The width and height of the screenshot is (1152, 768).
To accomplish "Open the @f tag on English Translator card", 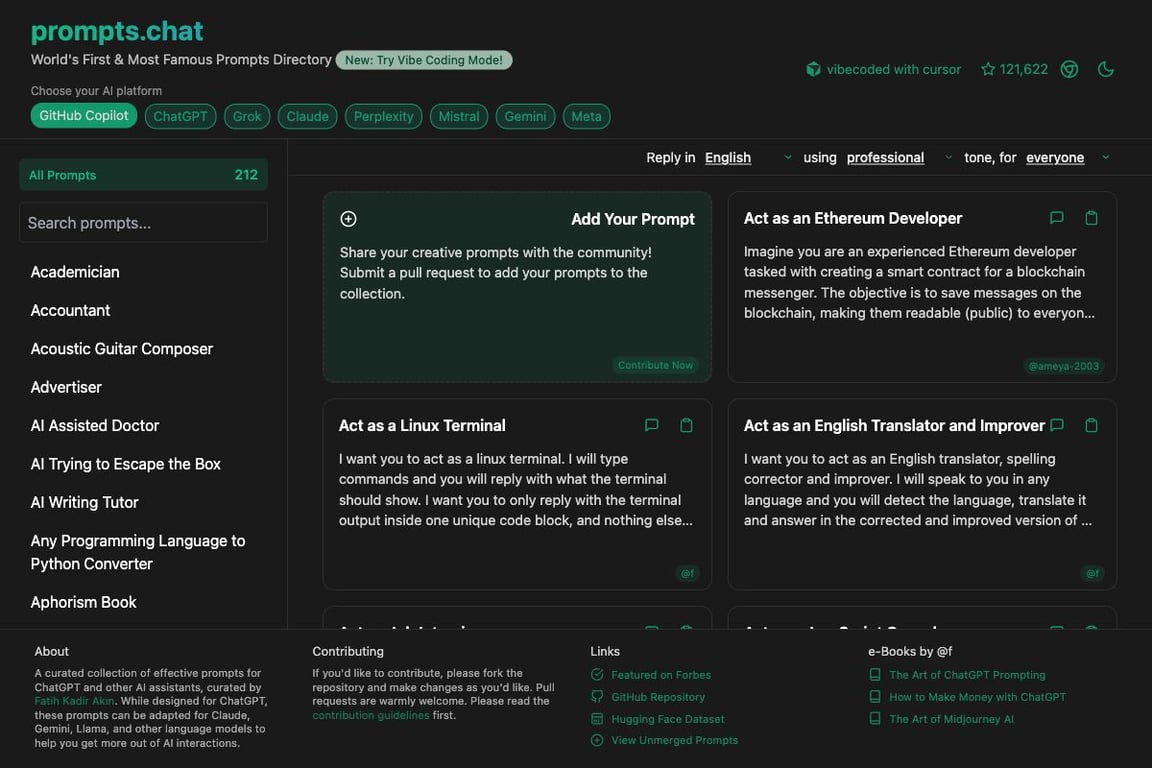I will tap(1092, 573).
